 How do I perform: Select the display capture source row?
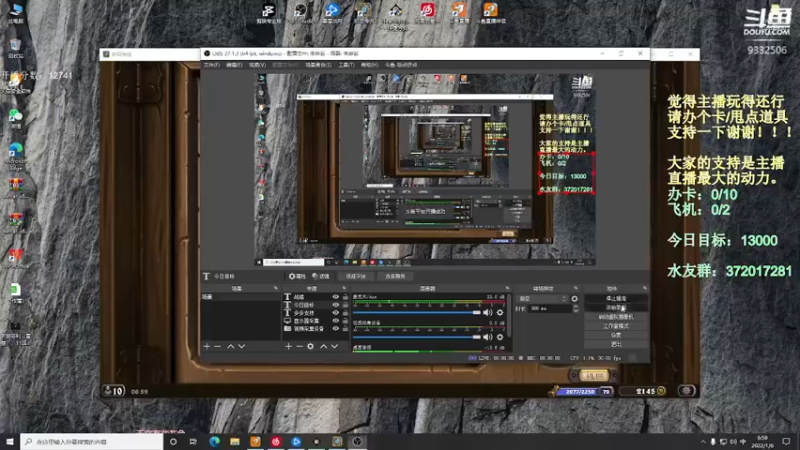[x=315, y=321]
